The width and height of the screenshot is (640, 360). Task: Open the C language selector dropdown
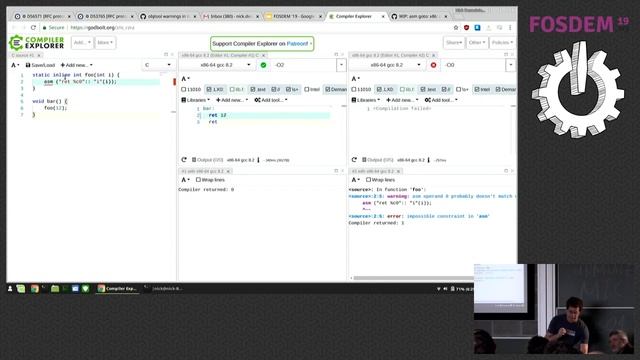(158, 65)
